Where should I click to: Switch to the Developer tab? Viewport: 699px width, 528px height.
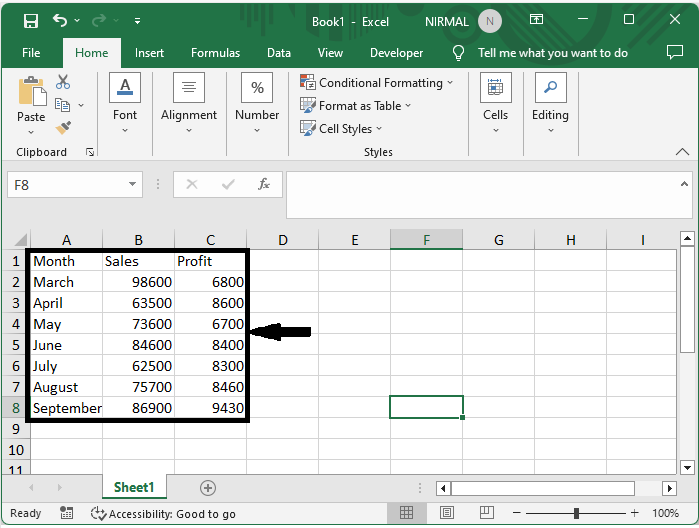click(x=396, y=53)
